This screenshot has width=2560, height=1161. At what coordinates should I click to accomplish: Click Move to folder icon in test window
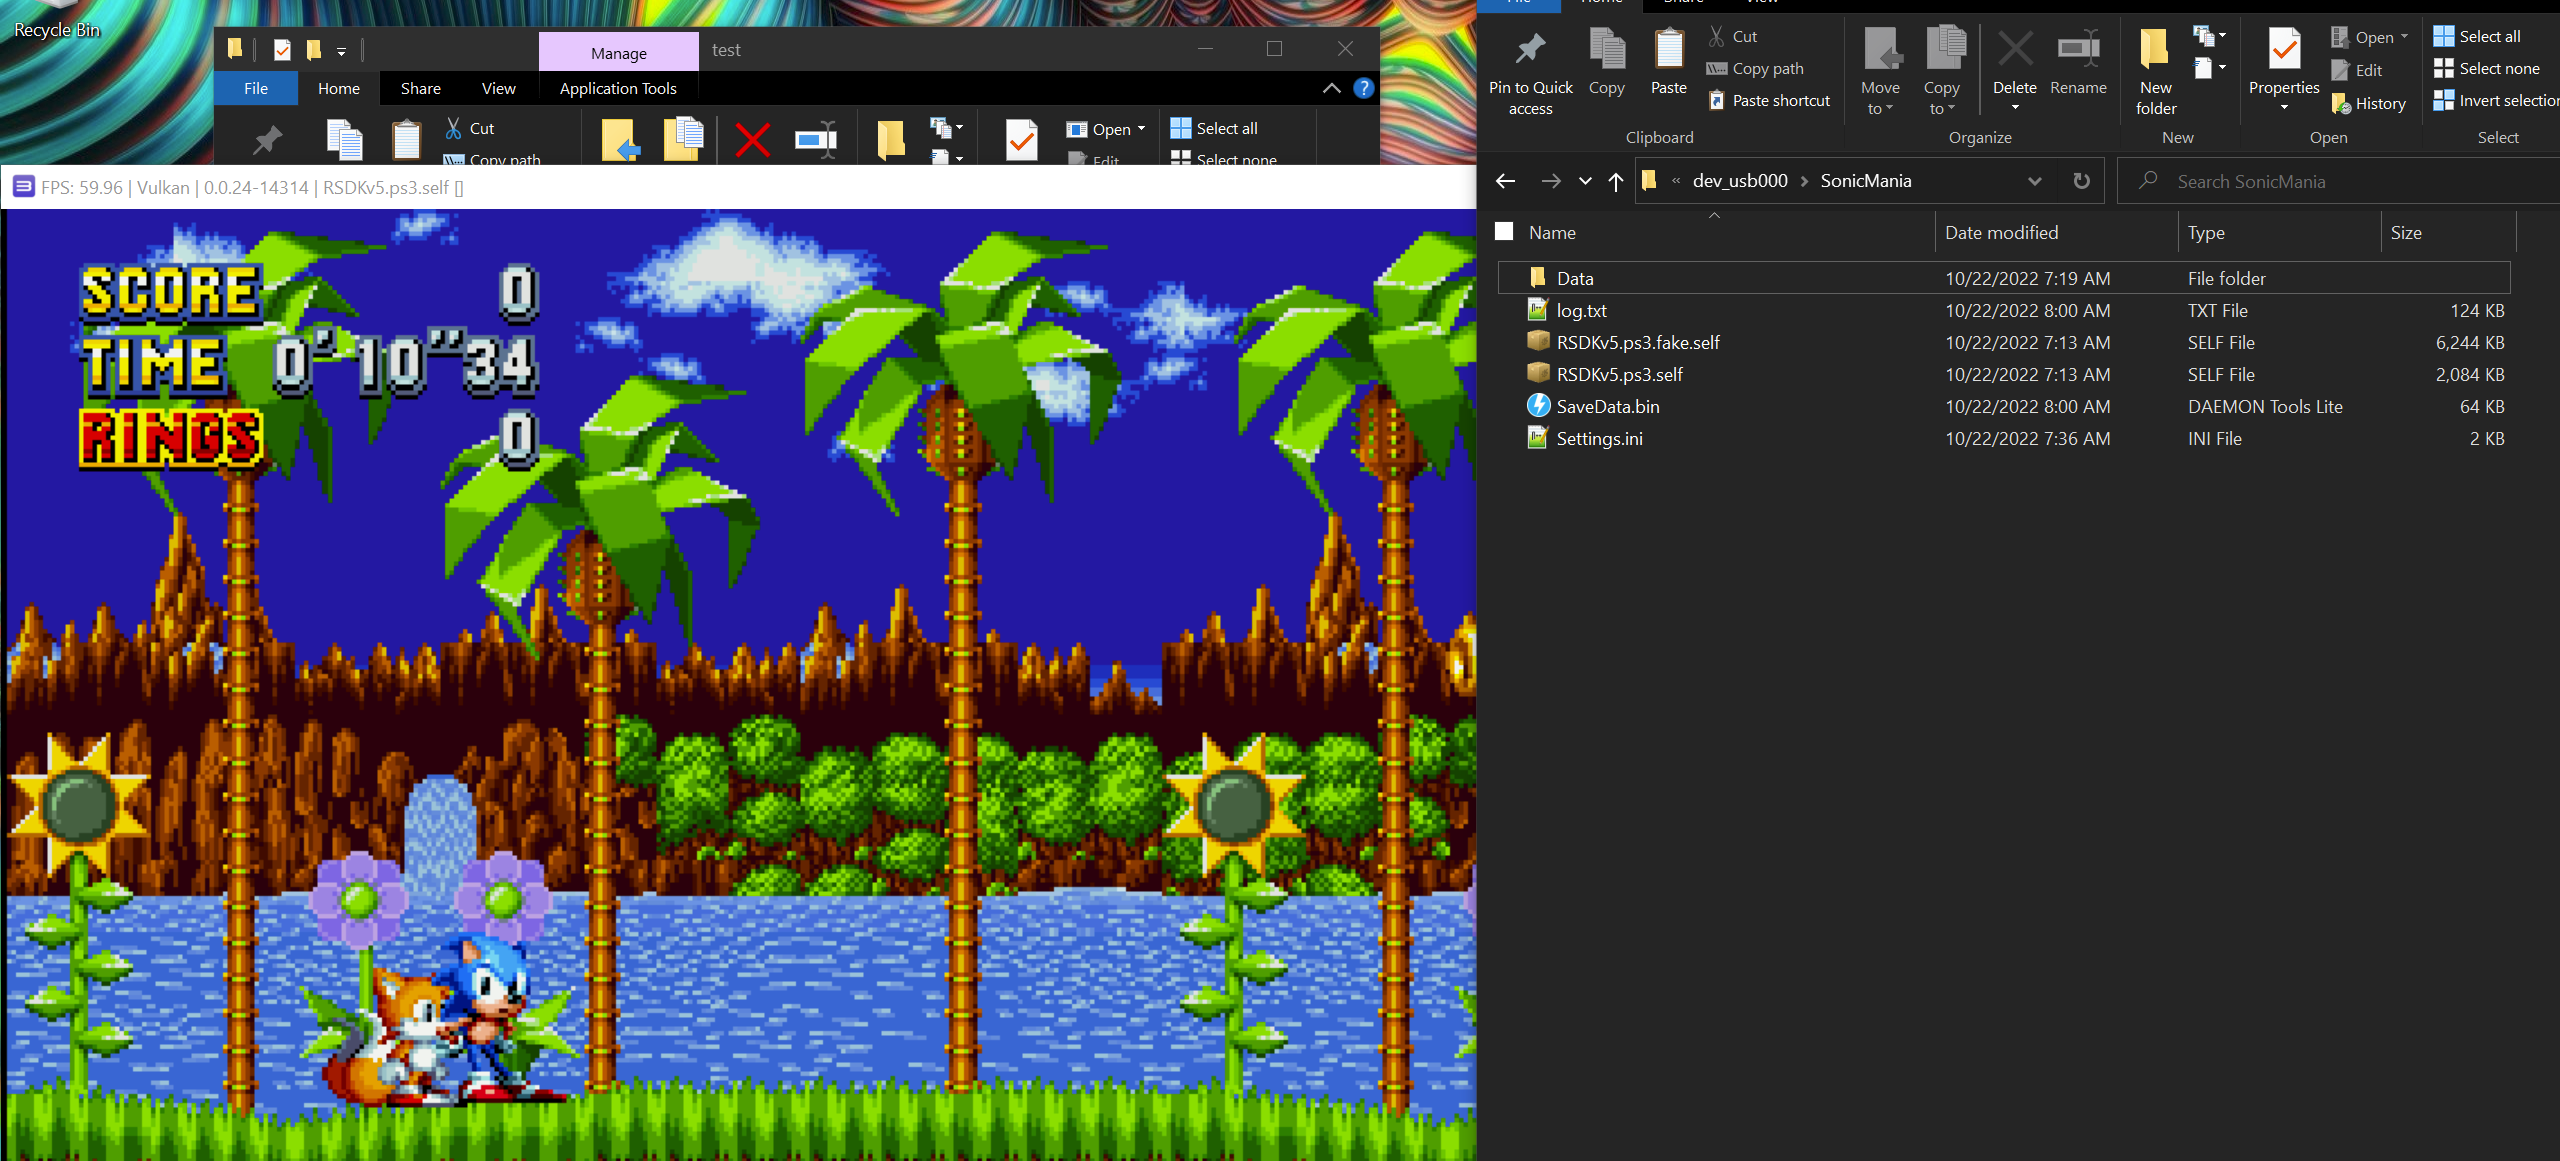621,140
